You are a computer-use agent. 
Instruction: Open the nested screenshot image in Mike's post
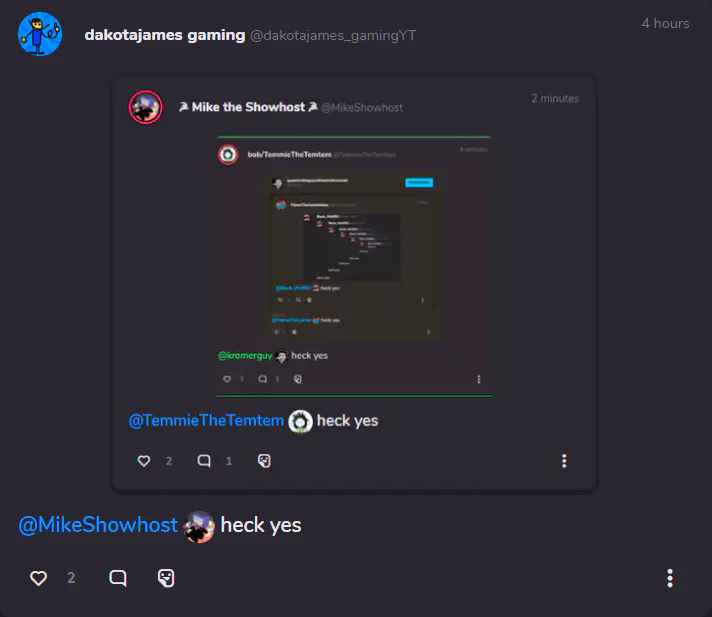click(x=354, y=267)
